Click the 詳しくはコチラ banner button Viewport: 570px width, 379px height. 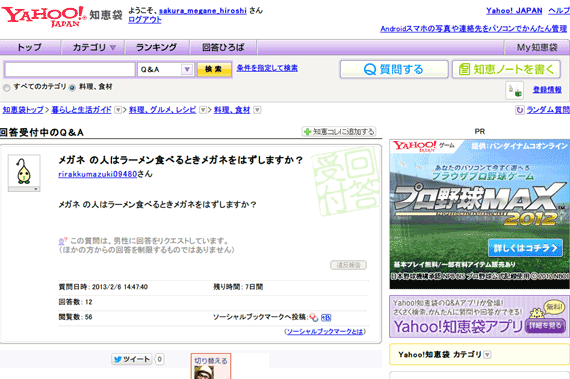coord(525,248)
